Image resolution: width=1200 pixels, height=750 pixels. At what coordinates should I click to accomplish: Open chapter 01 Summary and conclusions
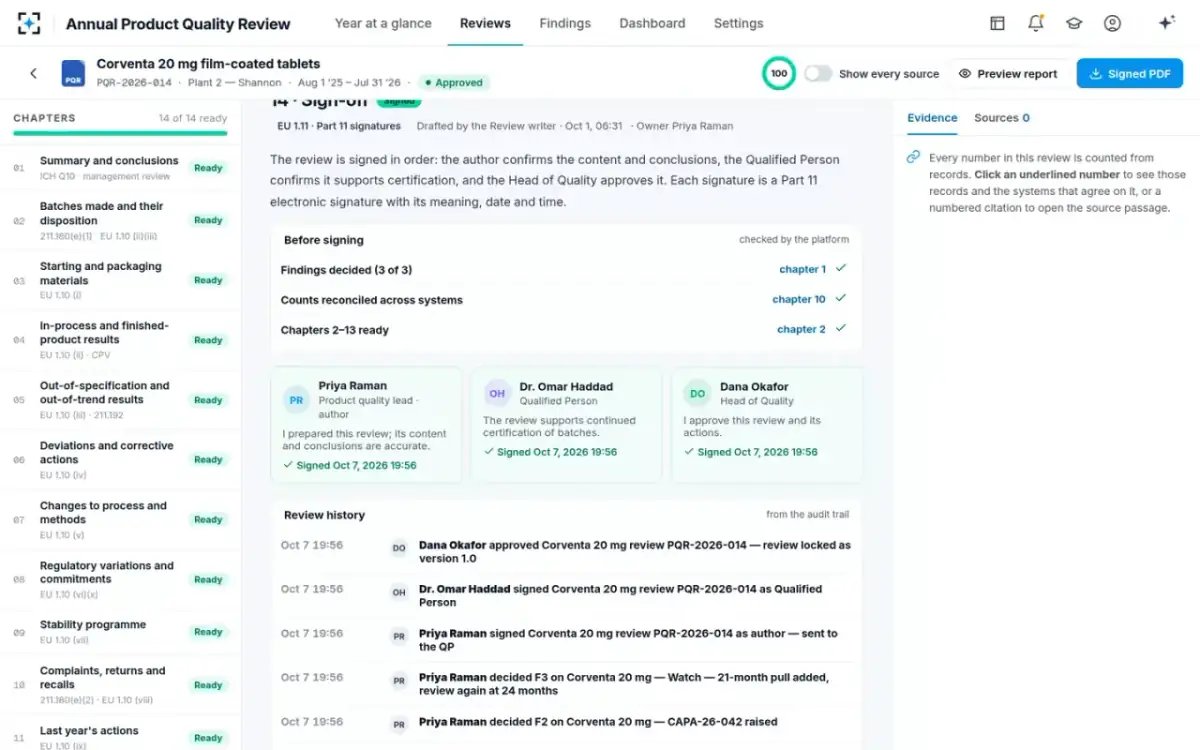point(120,167)
